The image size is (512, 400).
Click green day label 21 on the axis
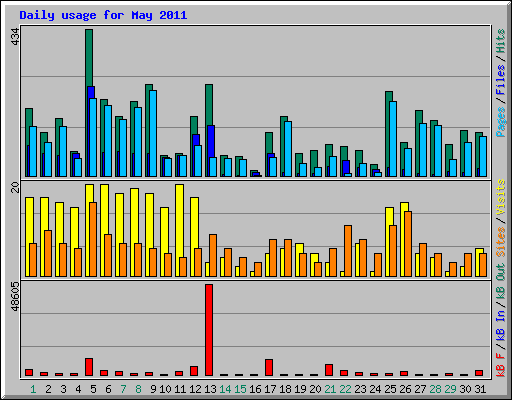click(x=330, y=389)
